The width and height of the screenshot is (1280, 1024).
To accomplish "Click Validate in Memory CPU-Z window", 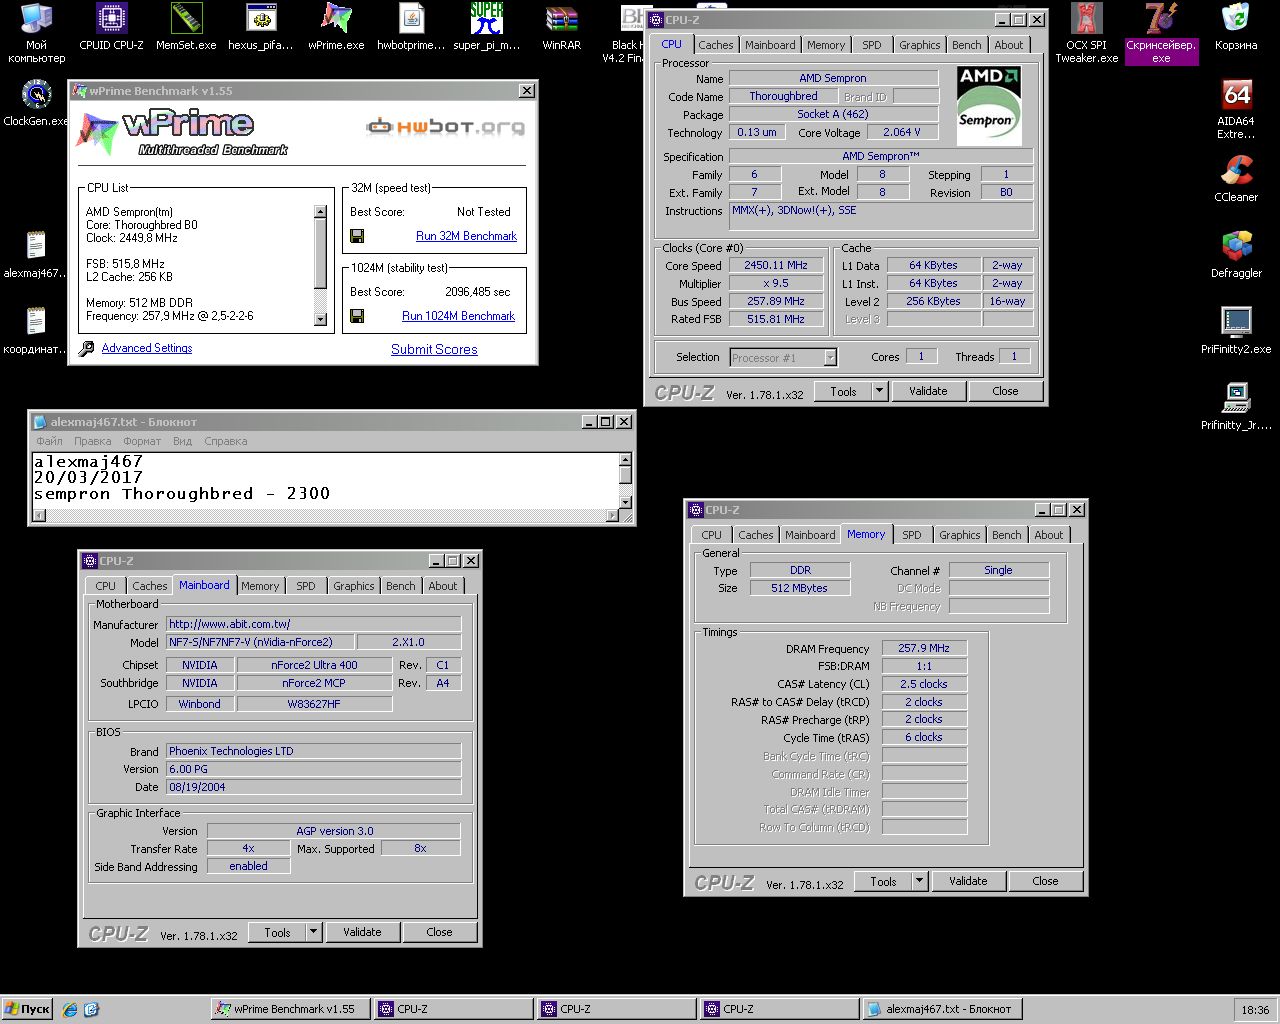I will click(968, 881).
